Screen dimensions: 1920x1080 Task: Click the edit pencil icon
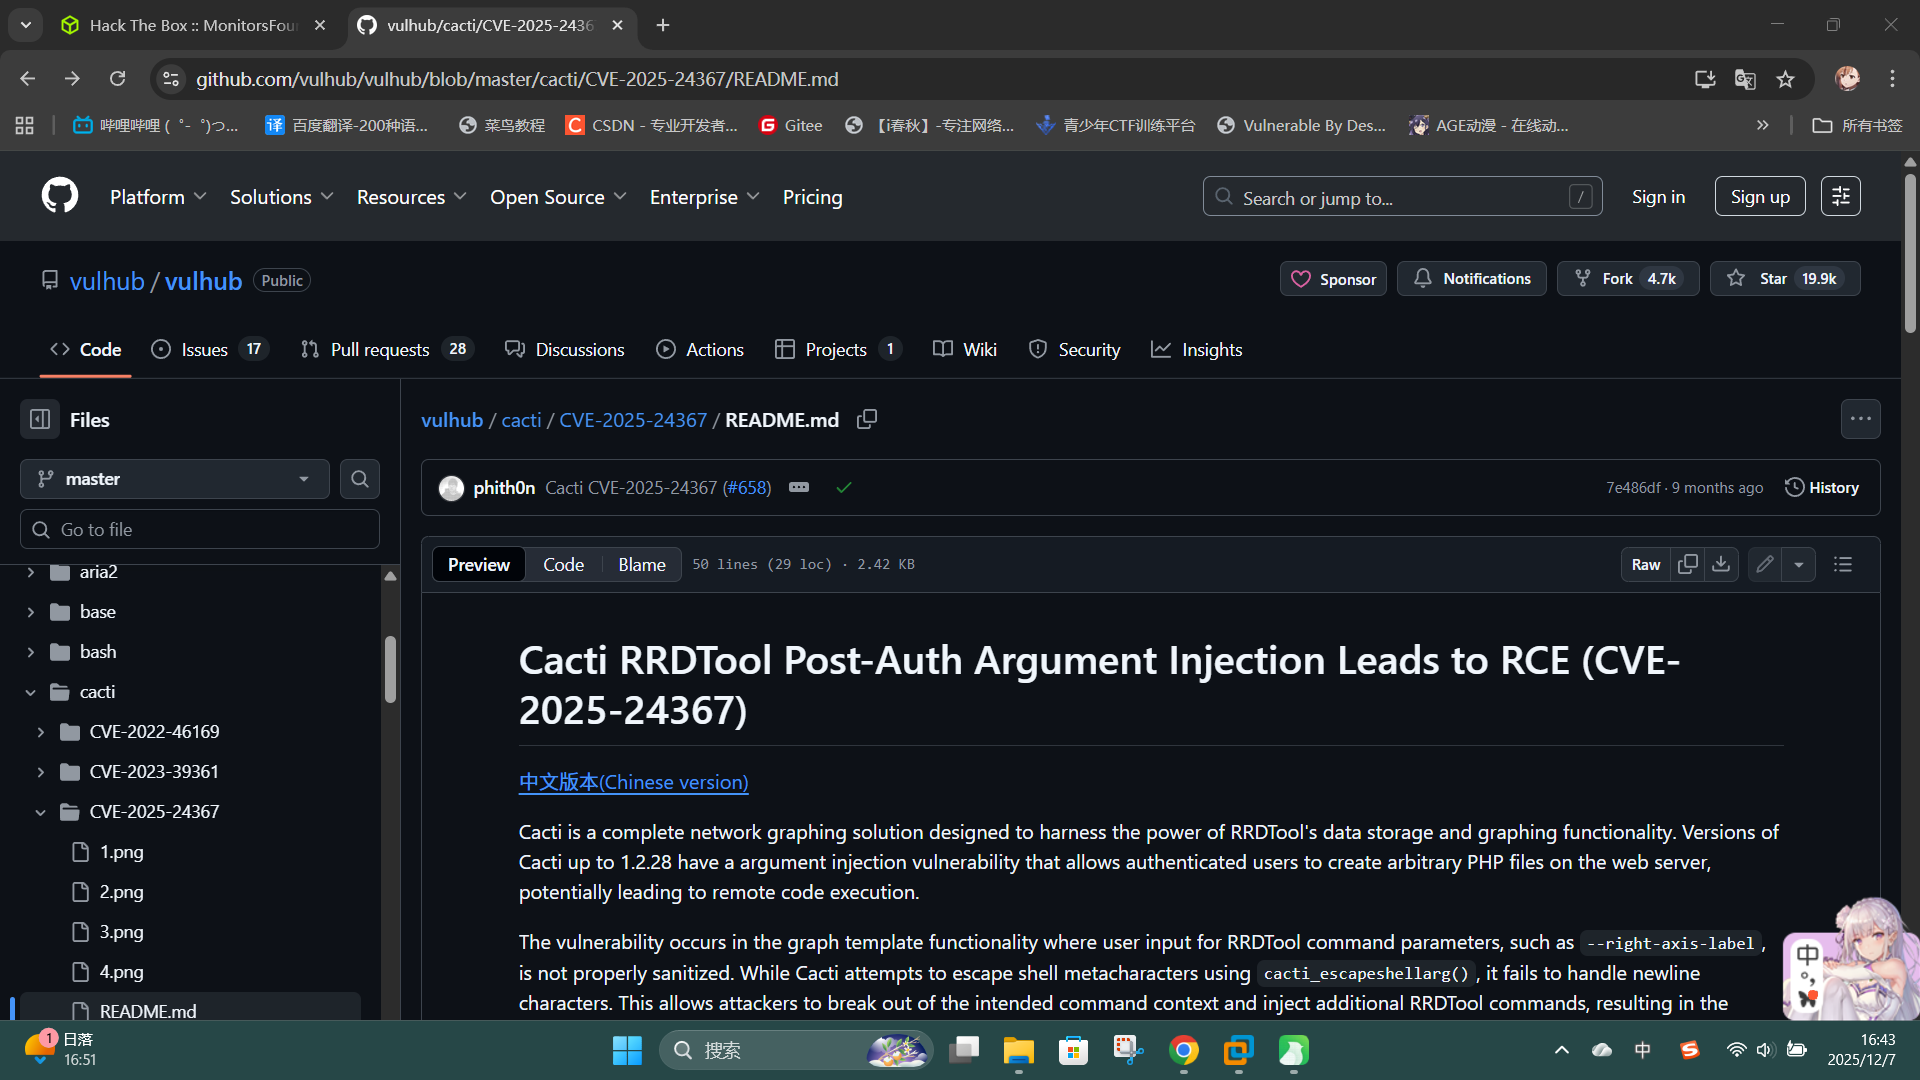click(x=1765, y=565)
